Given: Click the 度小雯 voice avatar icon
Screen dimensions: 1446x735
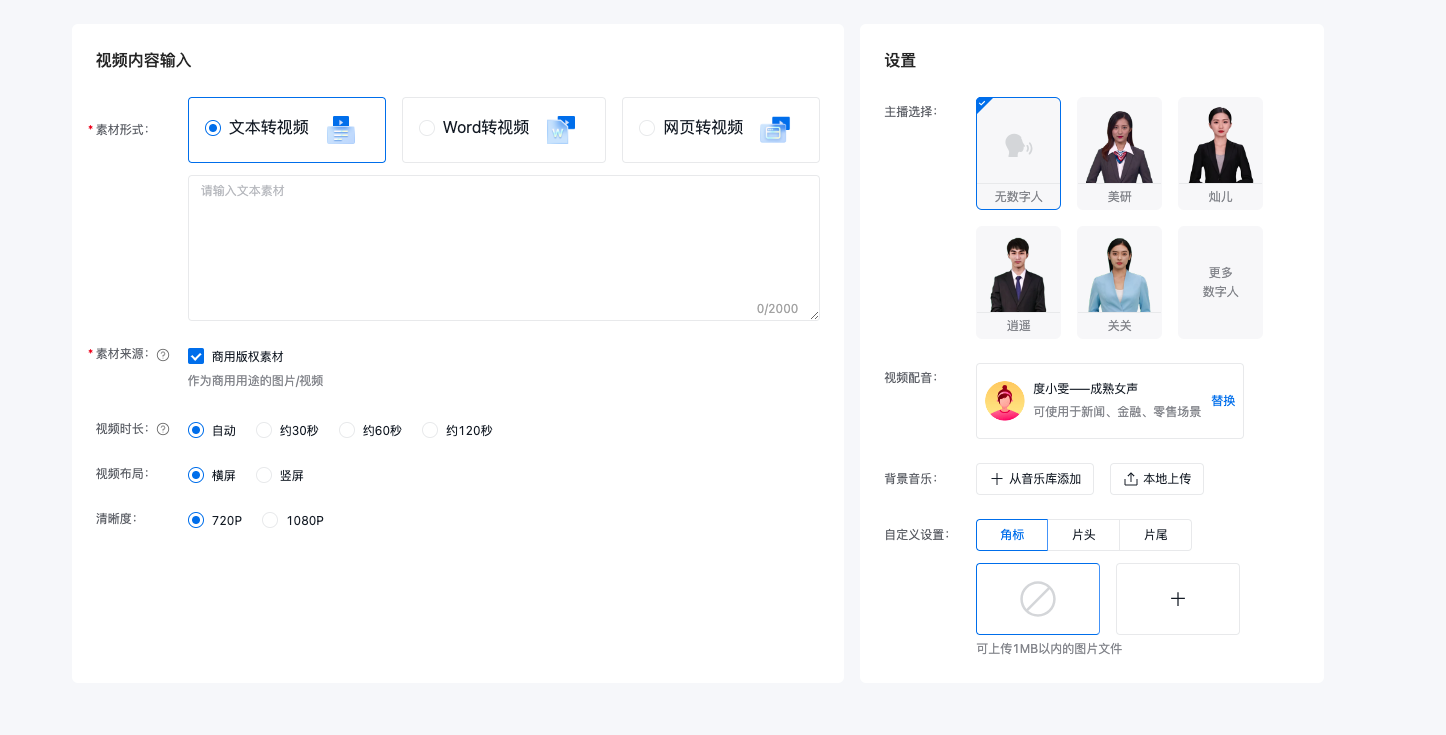Looking at the screenshot, I should 1004,400.
